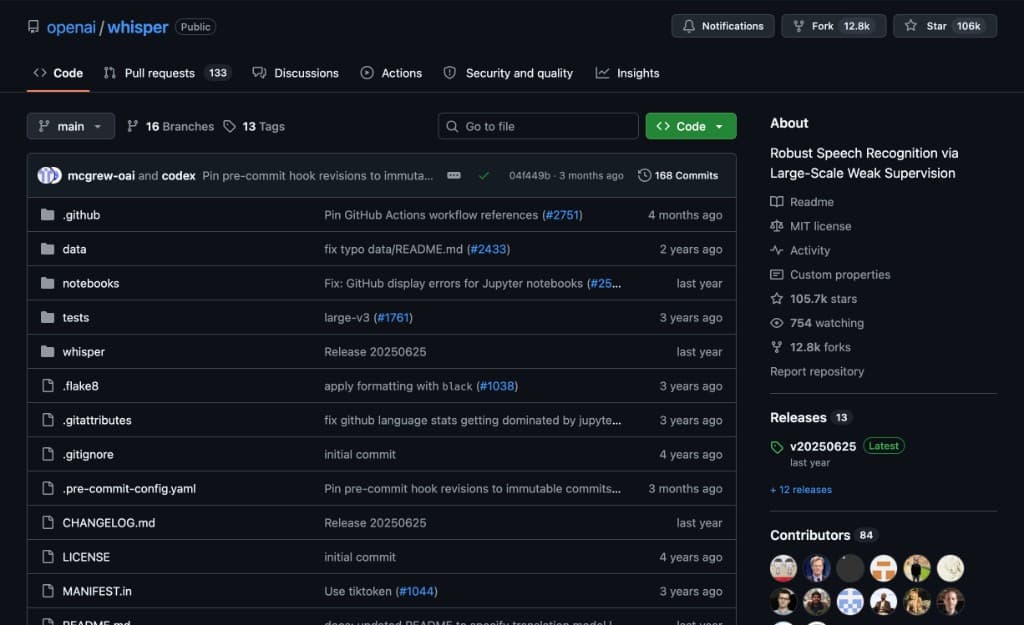Screen dimensions: 1024x625
Task: Open pull request #1044 link
Action: pyautogui.click(x=417, y=591)
